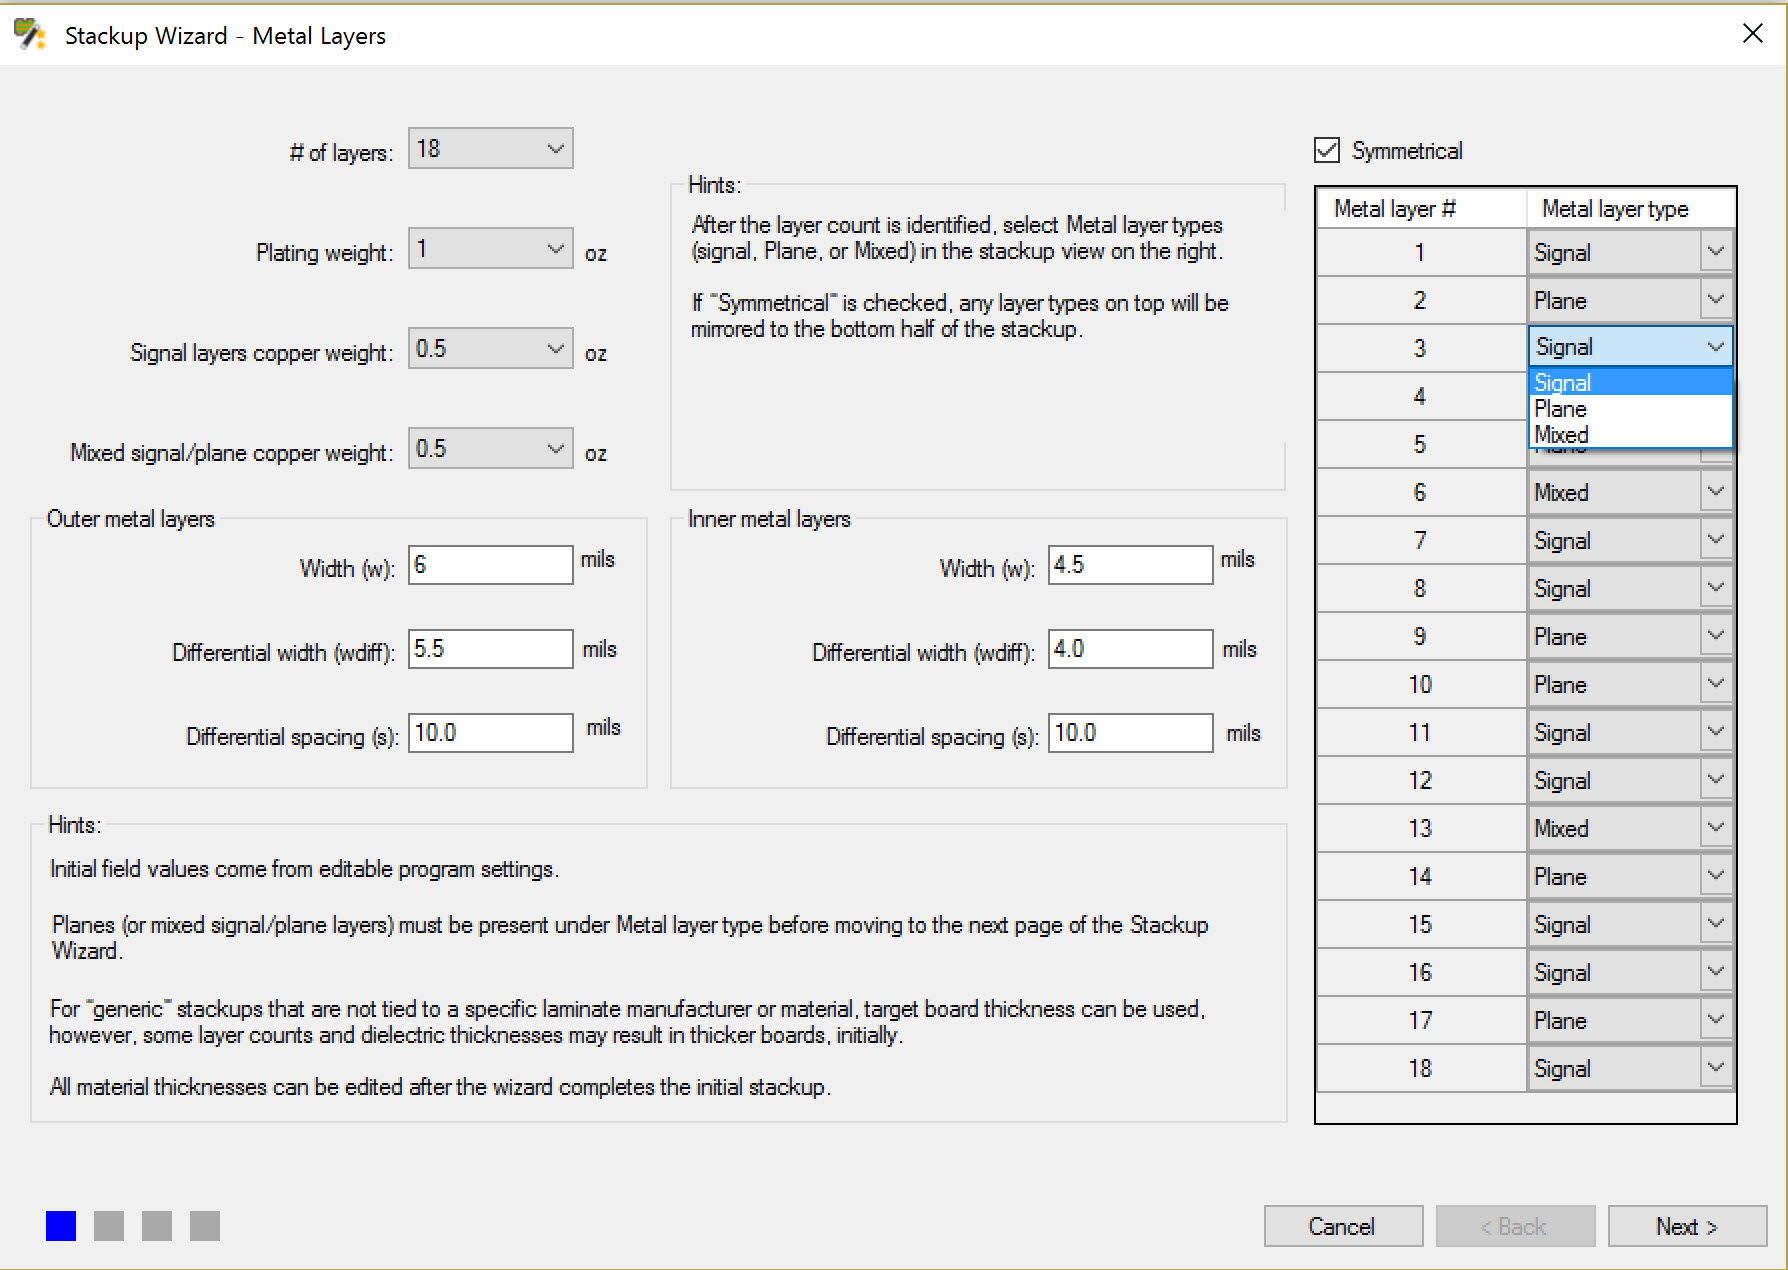Image resolution: width=1788 pixels, height=1270 pixels.
Task: Open the # of layers dropdown
Action: (x=490, y=149)
